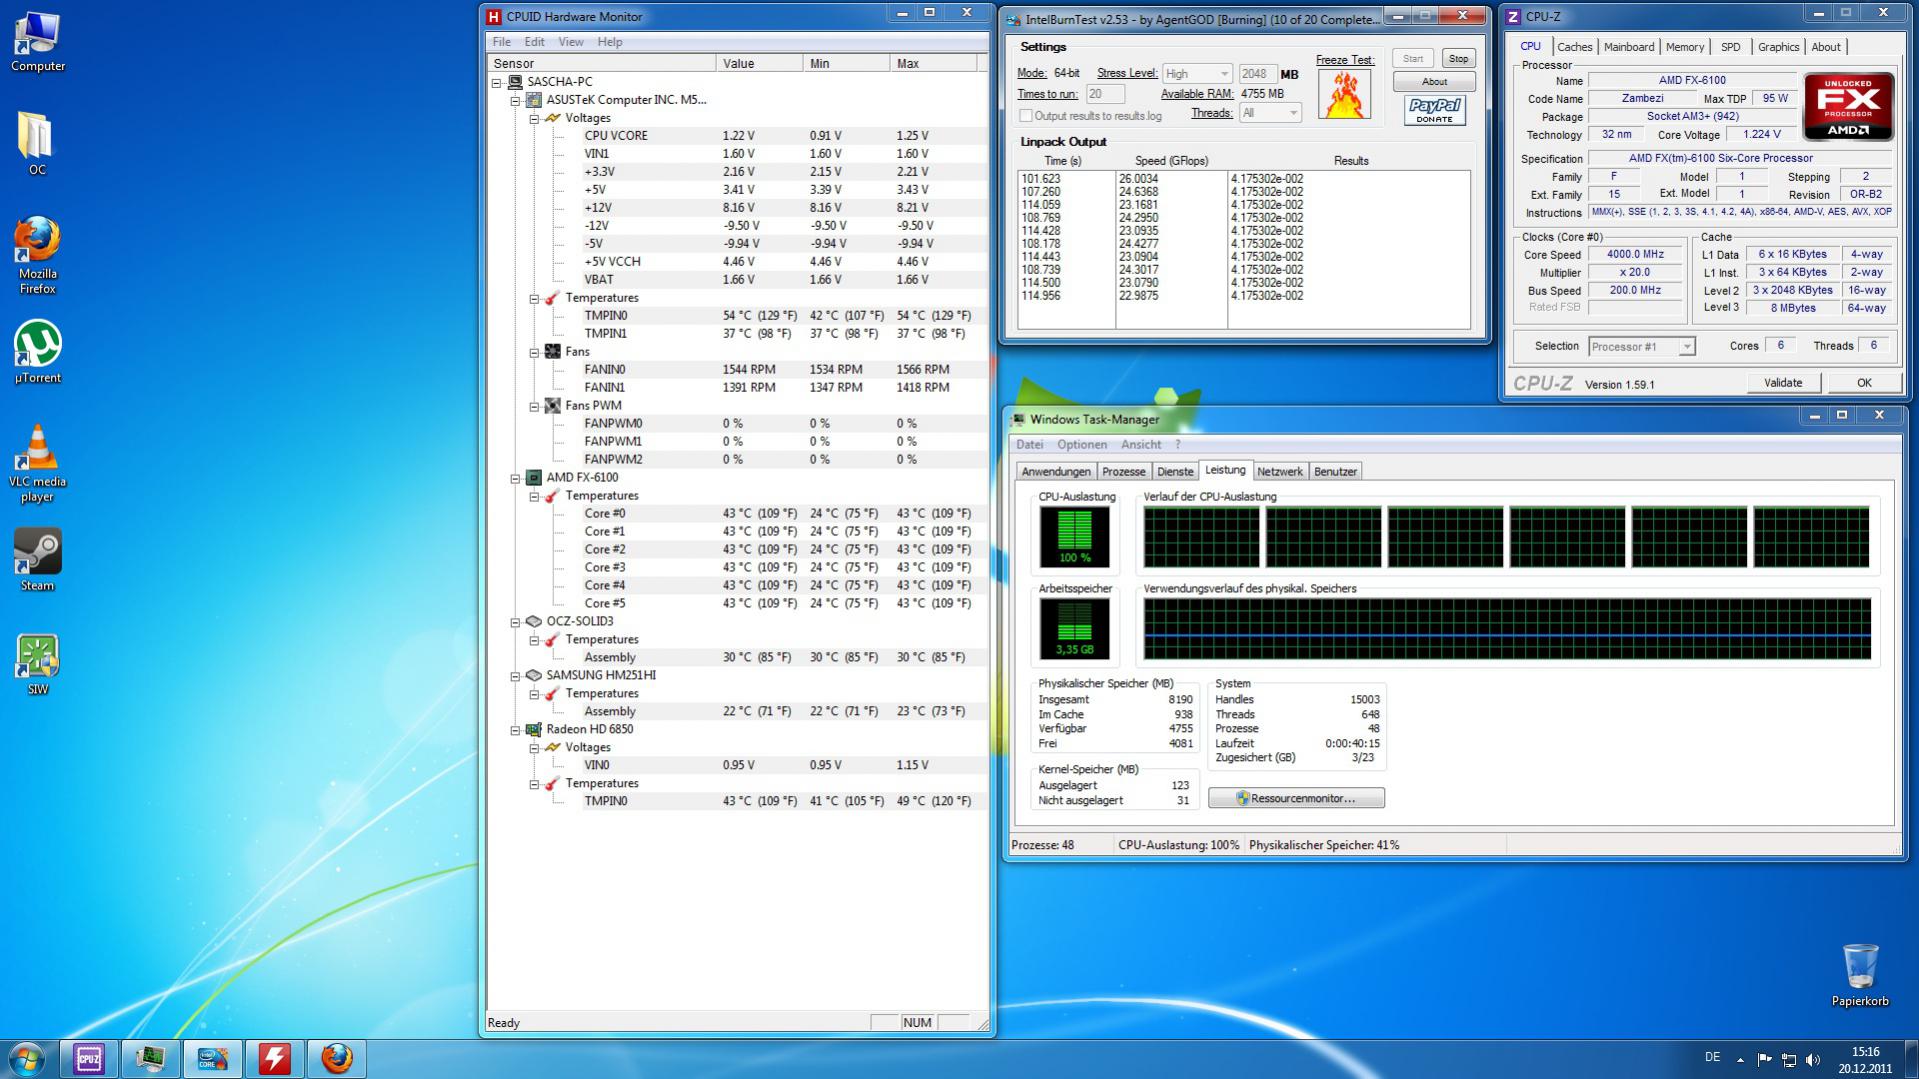
Task: Collapse the ASUSTeK Computer INC. node
Action: [x=516, y=100]
